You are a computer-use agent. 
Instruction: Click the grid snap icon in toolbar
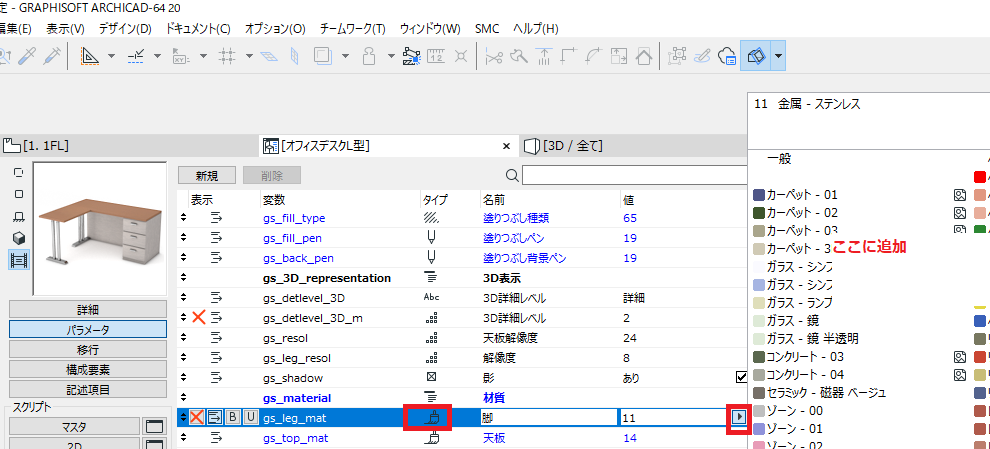(227, 56)
